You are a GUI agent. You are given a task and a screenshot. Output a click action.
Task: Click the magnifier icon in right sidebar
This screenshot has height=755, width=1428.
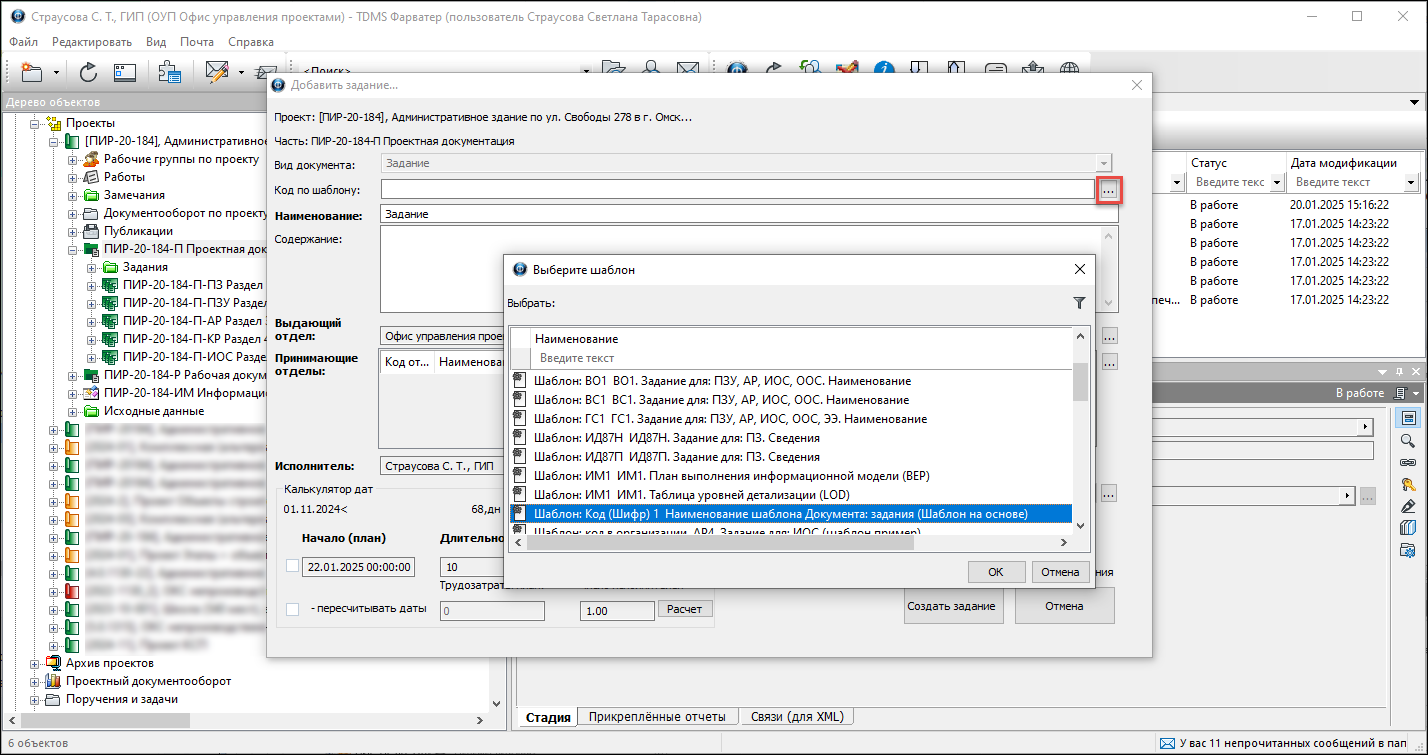(x=1408, y=440)
